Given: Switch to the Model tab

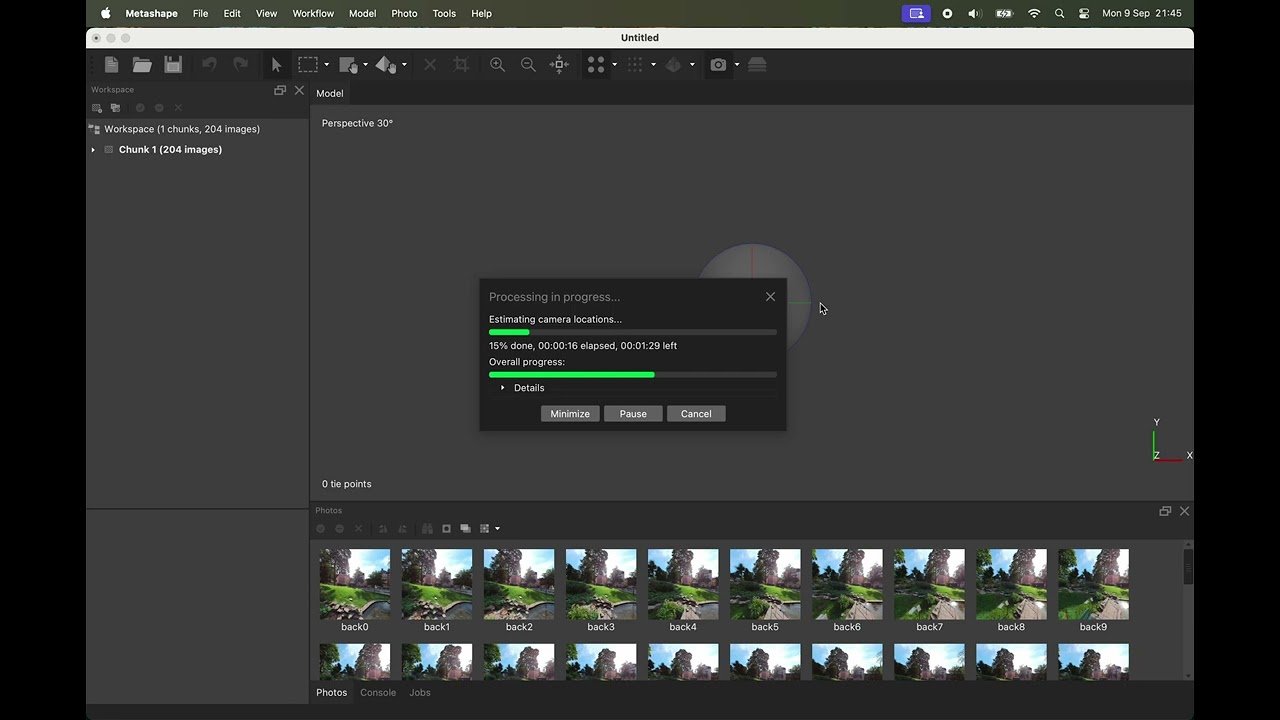Looking at the screenshot, I should point(330,93).
